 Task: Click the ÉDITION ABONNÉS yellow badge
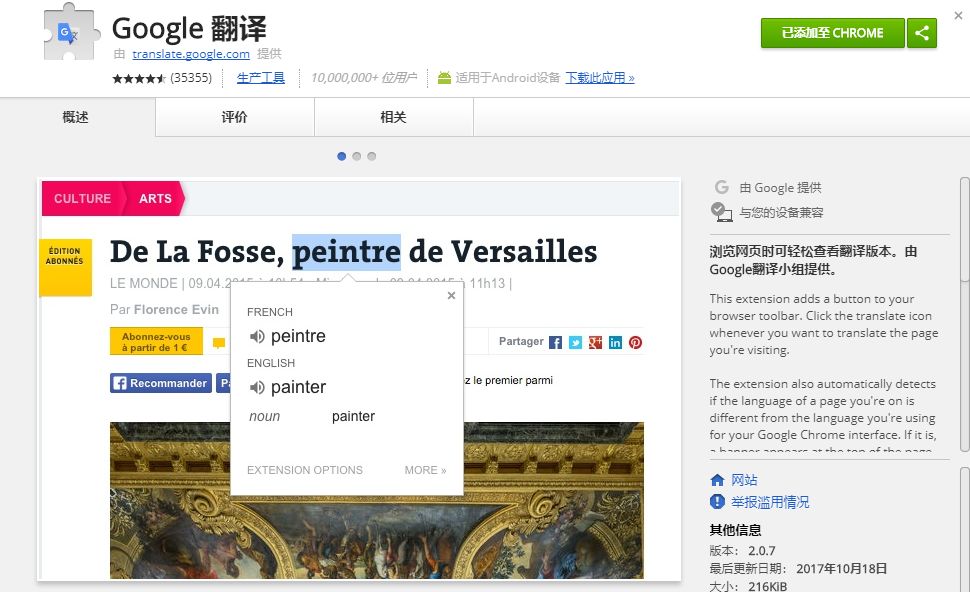pos(65,267)
